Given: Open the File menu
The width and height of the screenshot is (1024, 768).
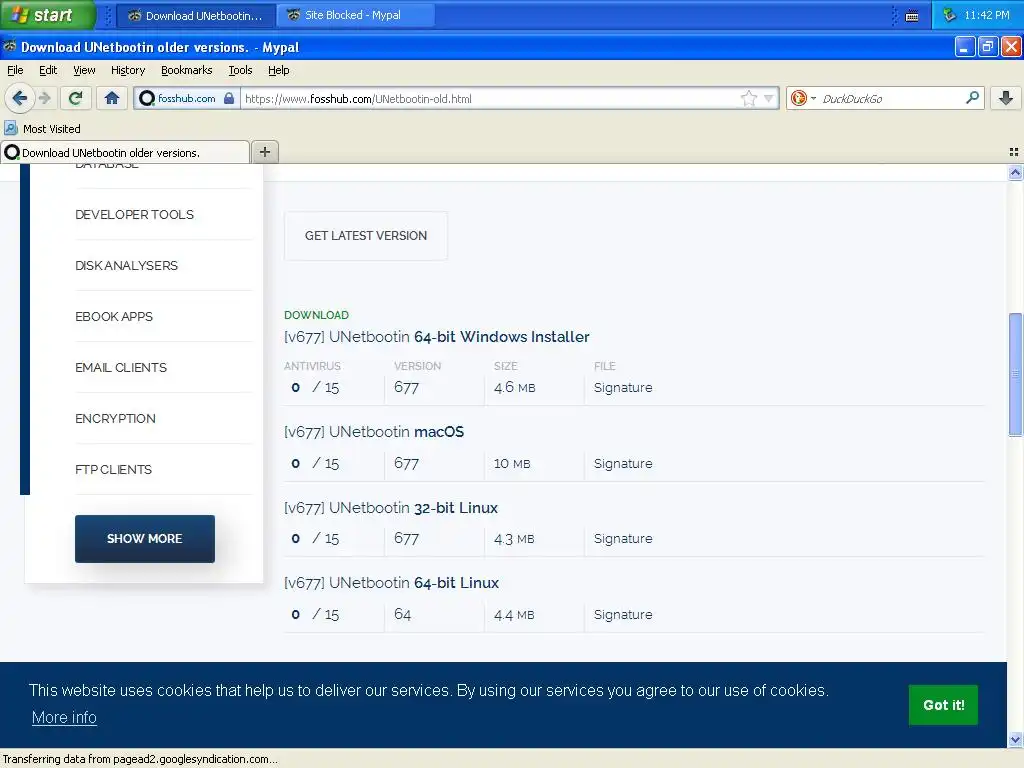Looking at the screenshot, I should pos(15,70).
